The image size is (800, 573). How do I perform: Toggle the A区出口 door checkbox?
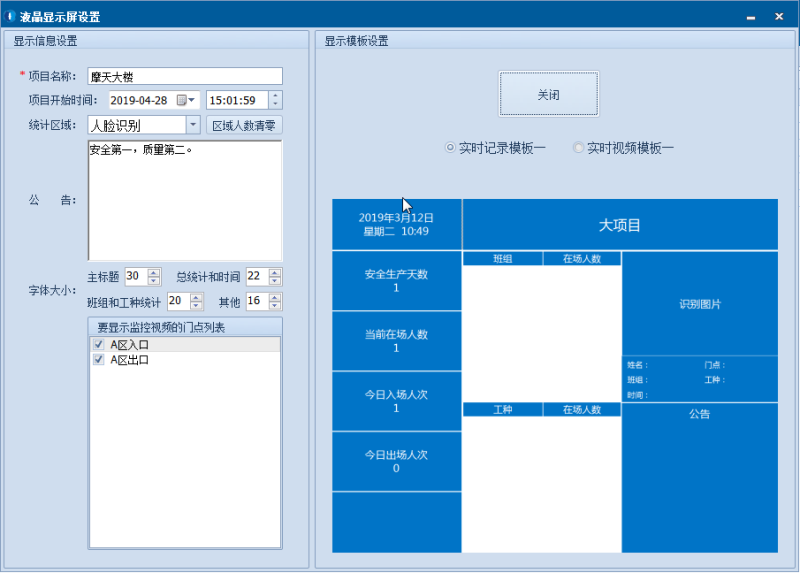pos(98,360)
